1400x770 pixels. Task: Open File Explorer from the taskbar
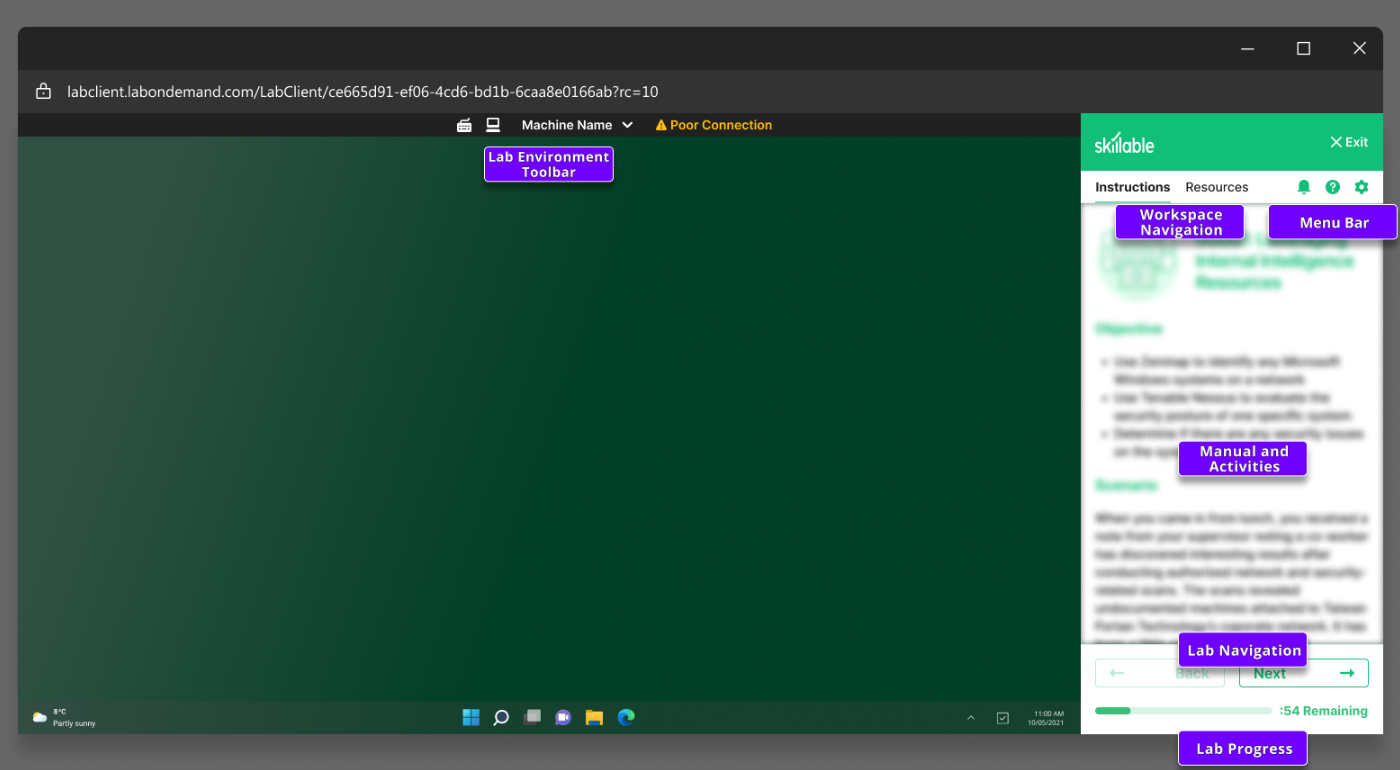595,717
